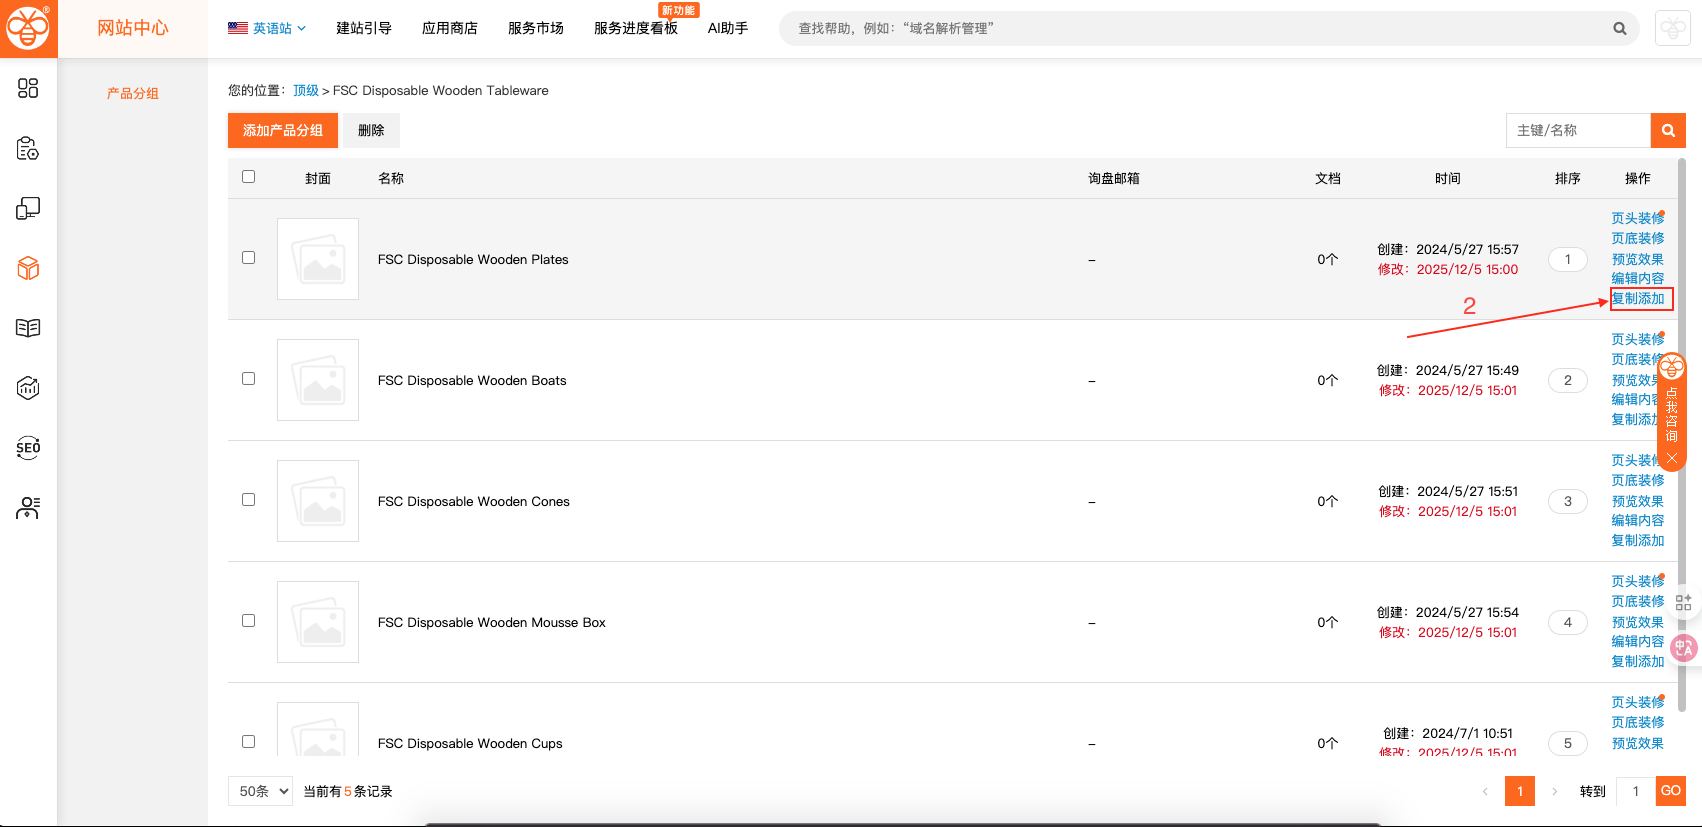
Task: Click the open book icon in sidebar
Action: pyautogui.click(x=28, y=328)
